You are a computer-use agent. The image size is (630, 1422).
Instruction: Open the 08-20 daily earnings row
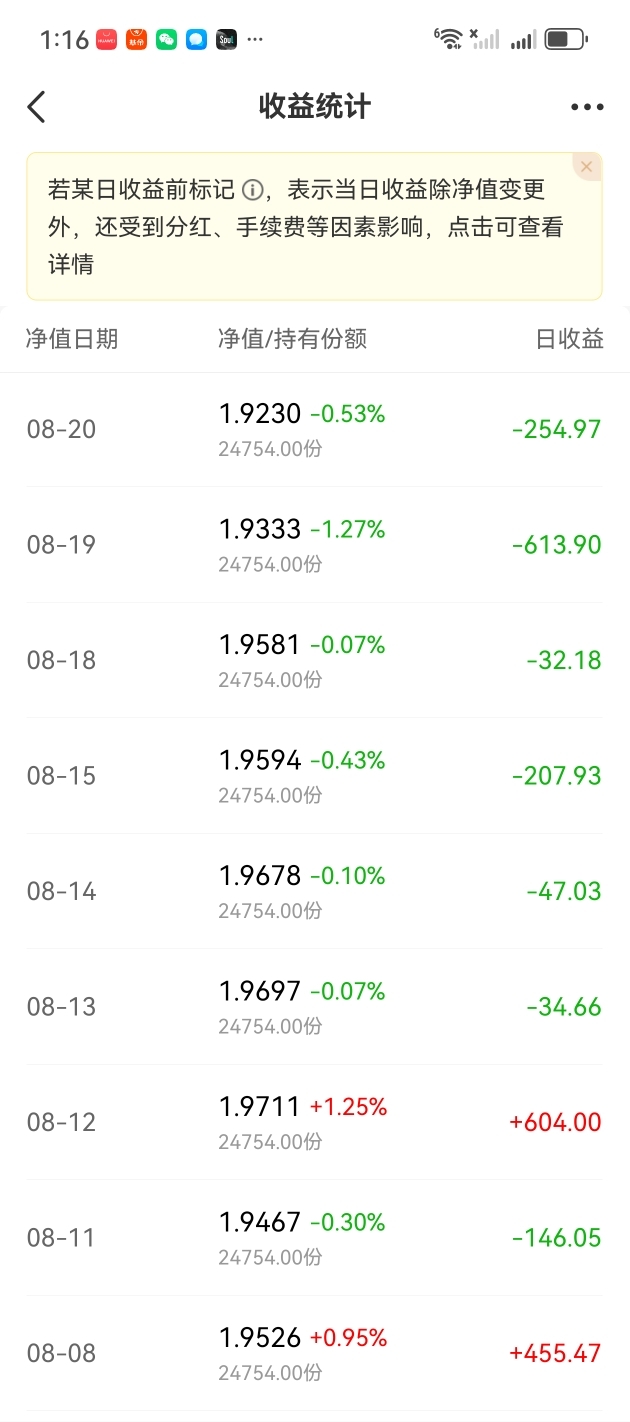[x=315, y=430]
